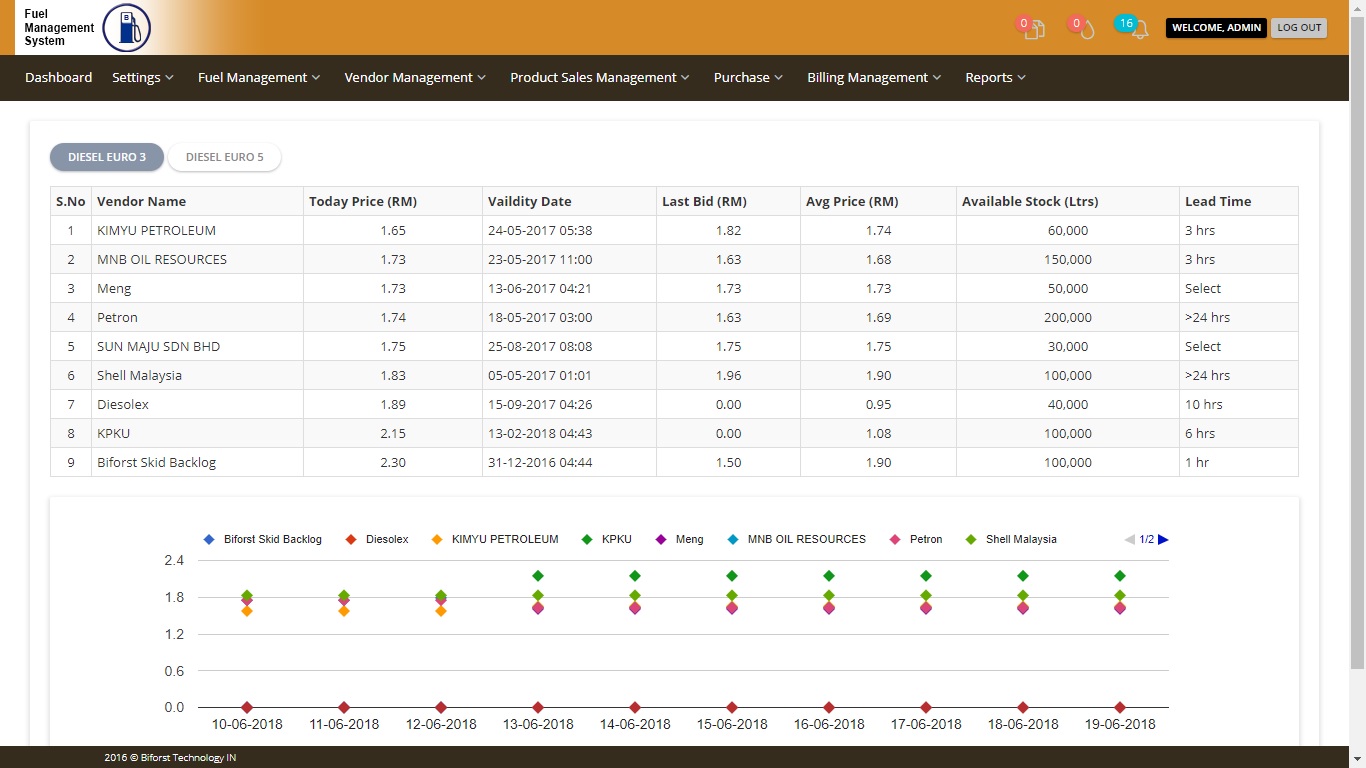The image size is (1366, 768).
Task: Expand the Settings dropdown menu
Action: click(x=143, y=78)
